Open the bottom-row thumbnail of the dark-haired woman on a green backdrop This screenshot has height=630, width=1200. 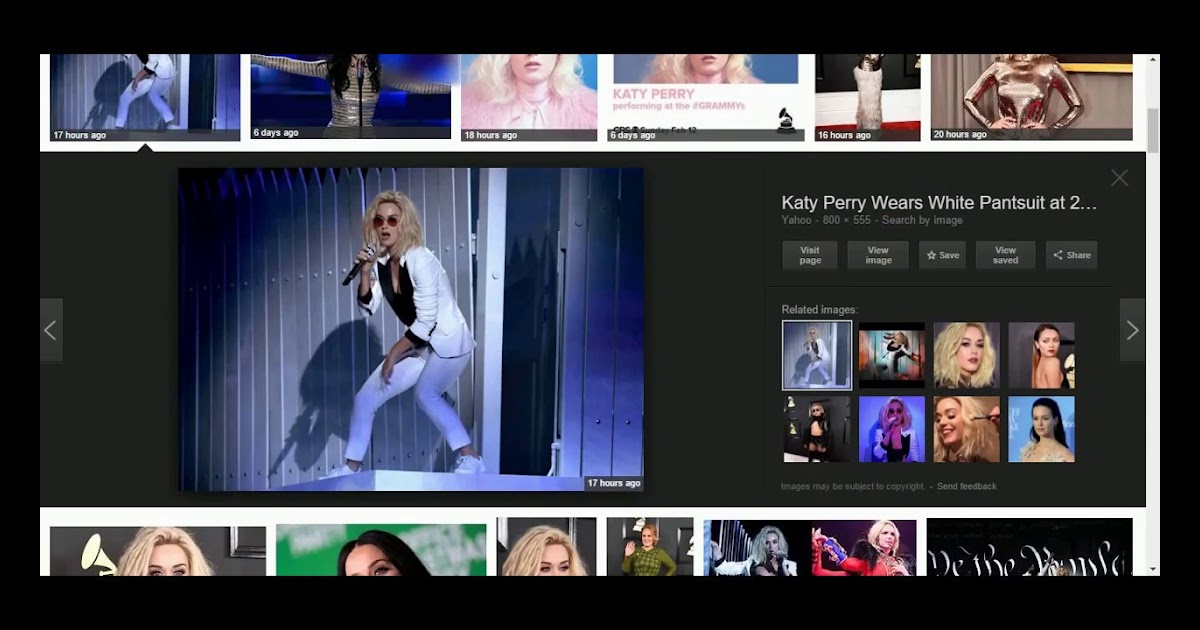coord(381,550)
